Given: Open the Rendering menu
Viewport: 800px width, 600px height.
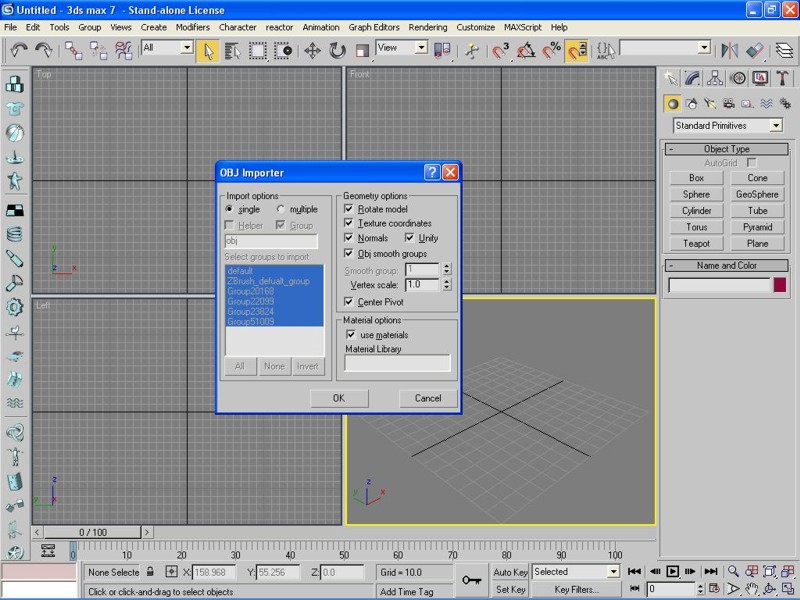Looking at the screenshot, I should tap(428, 27).
